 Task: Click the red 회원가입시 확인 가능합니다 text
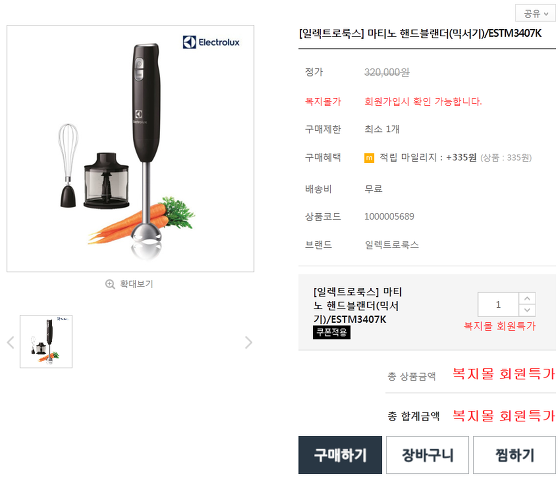pos(423,101)
